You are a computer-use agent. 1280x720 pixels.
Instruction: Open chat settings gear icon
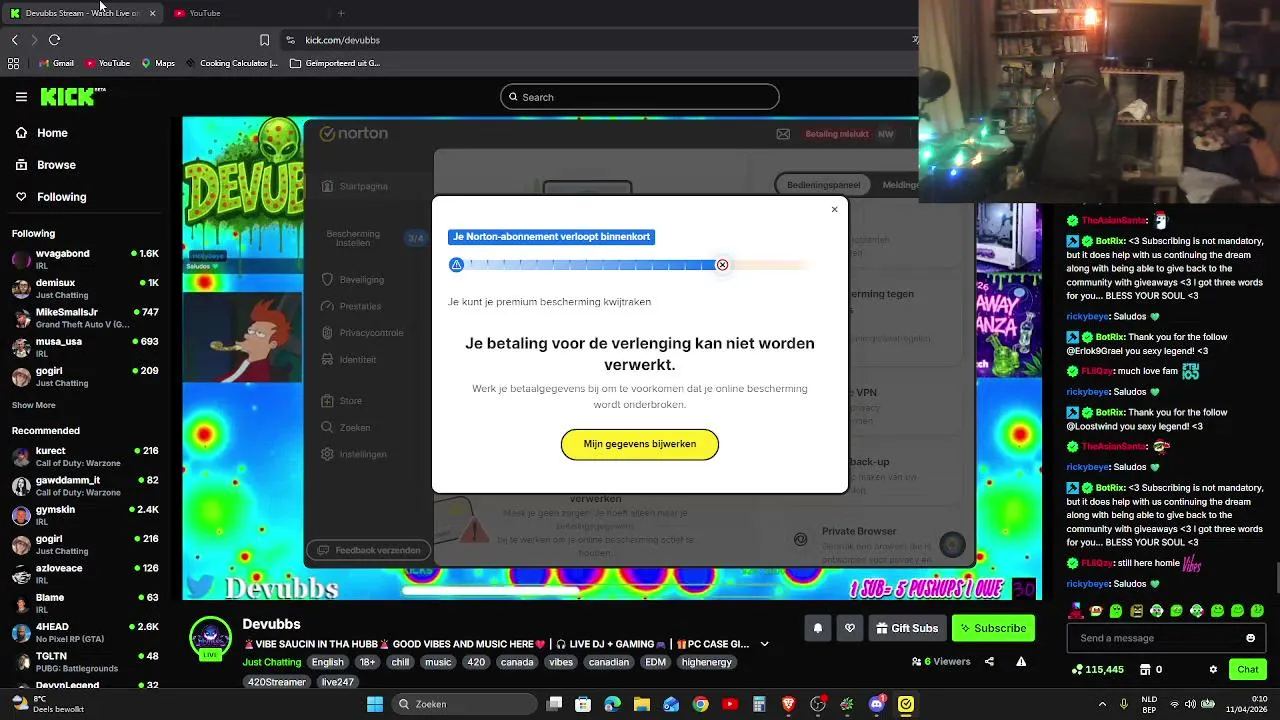tap(1213, 669)
